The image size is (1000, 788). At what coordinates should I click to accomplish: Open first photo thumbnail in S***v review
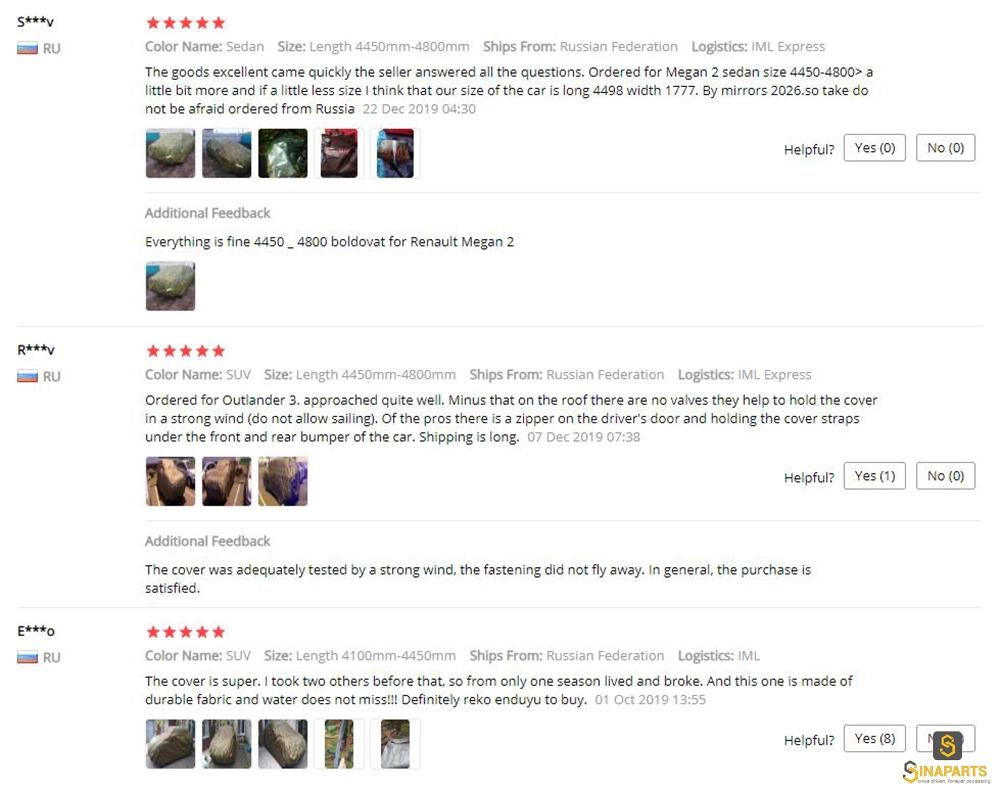coord(170,153)
